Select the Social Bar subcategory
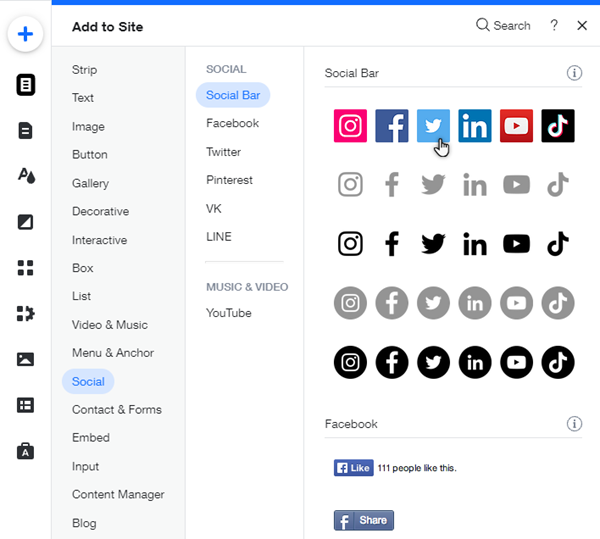This screenshot has width=600, height=539. 233,95
